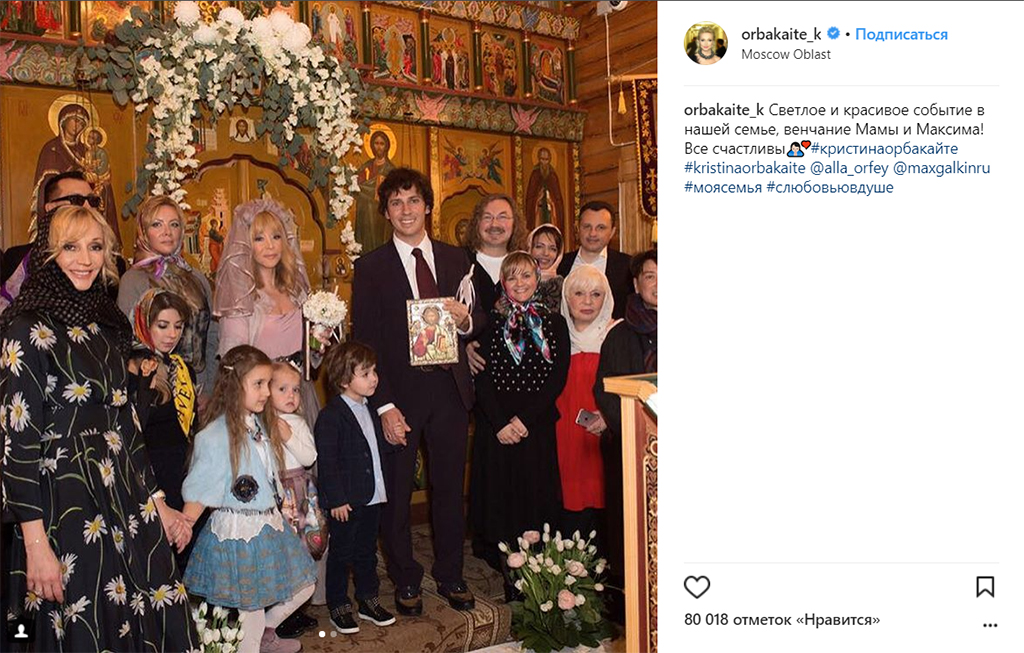Show tagged people icon on photo
This screenshot has width=1024, height=653.
tap(22, 630)
